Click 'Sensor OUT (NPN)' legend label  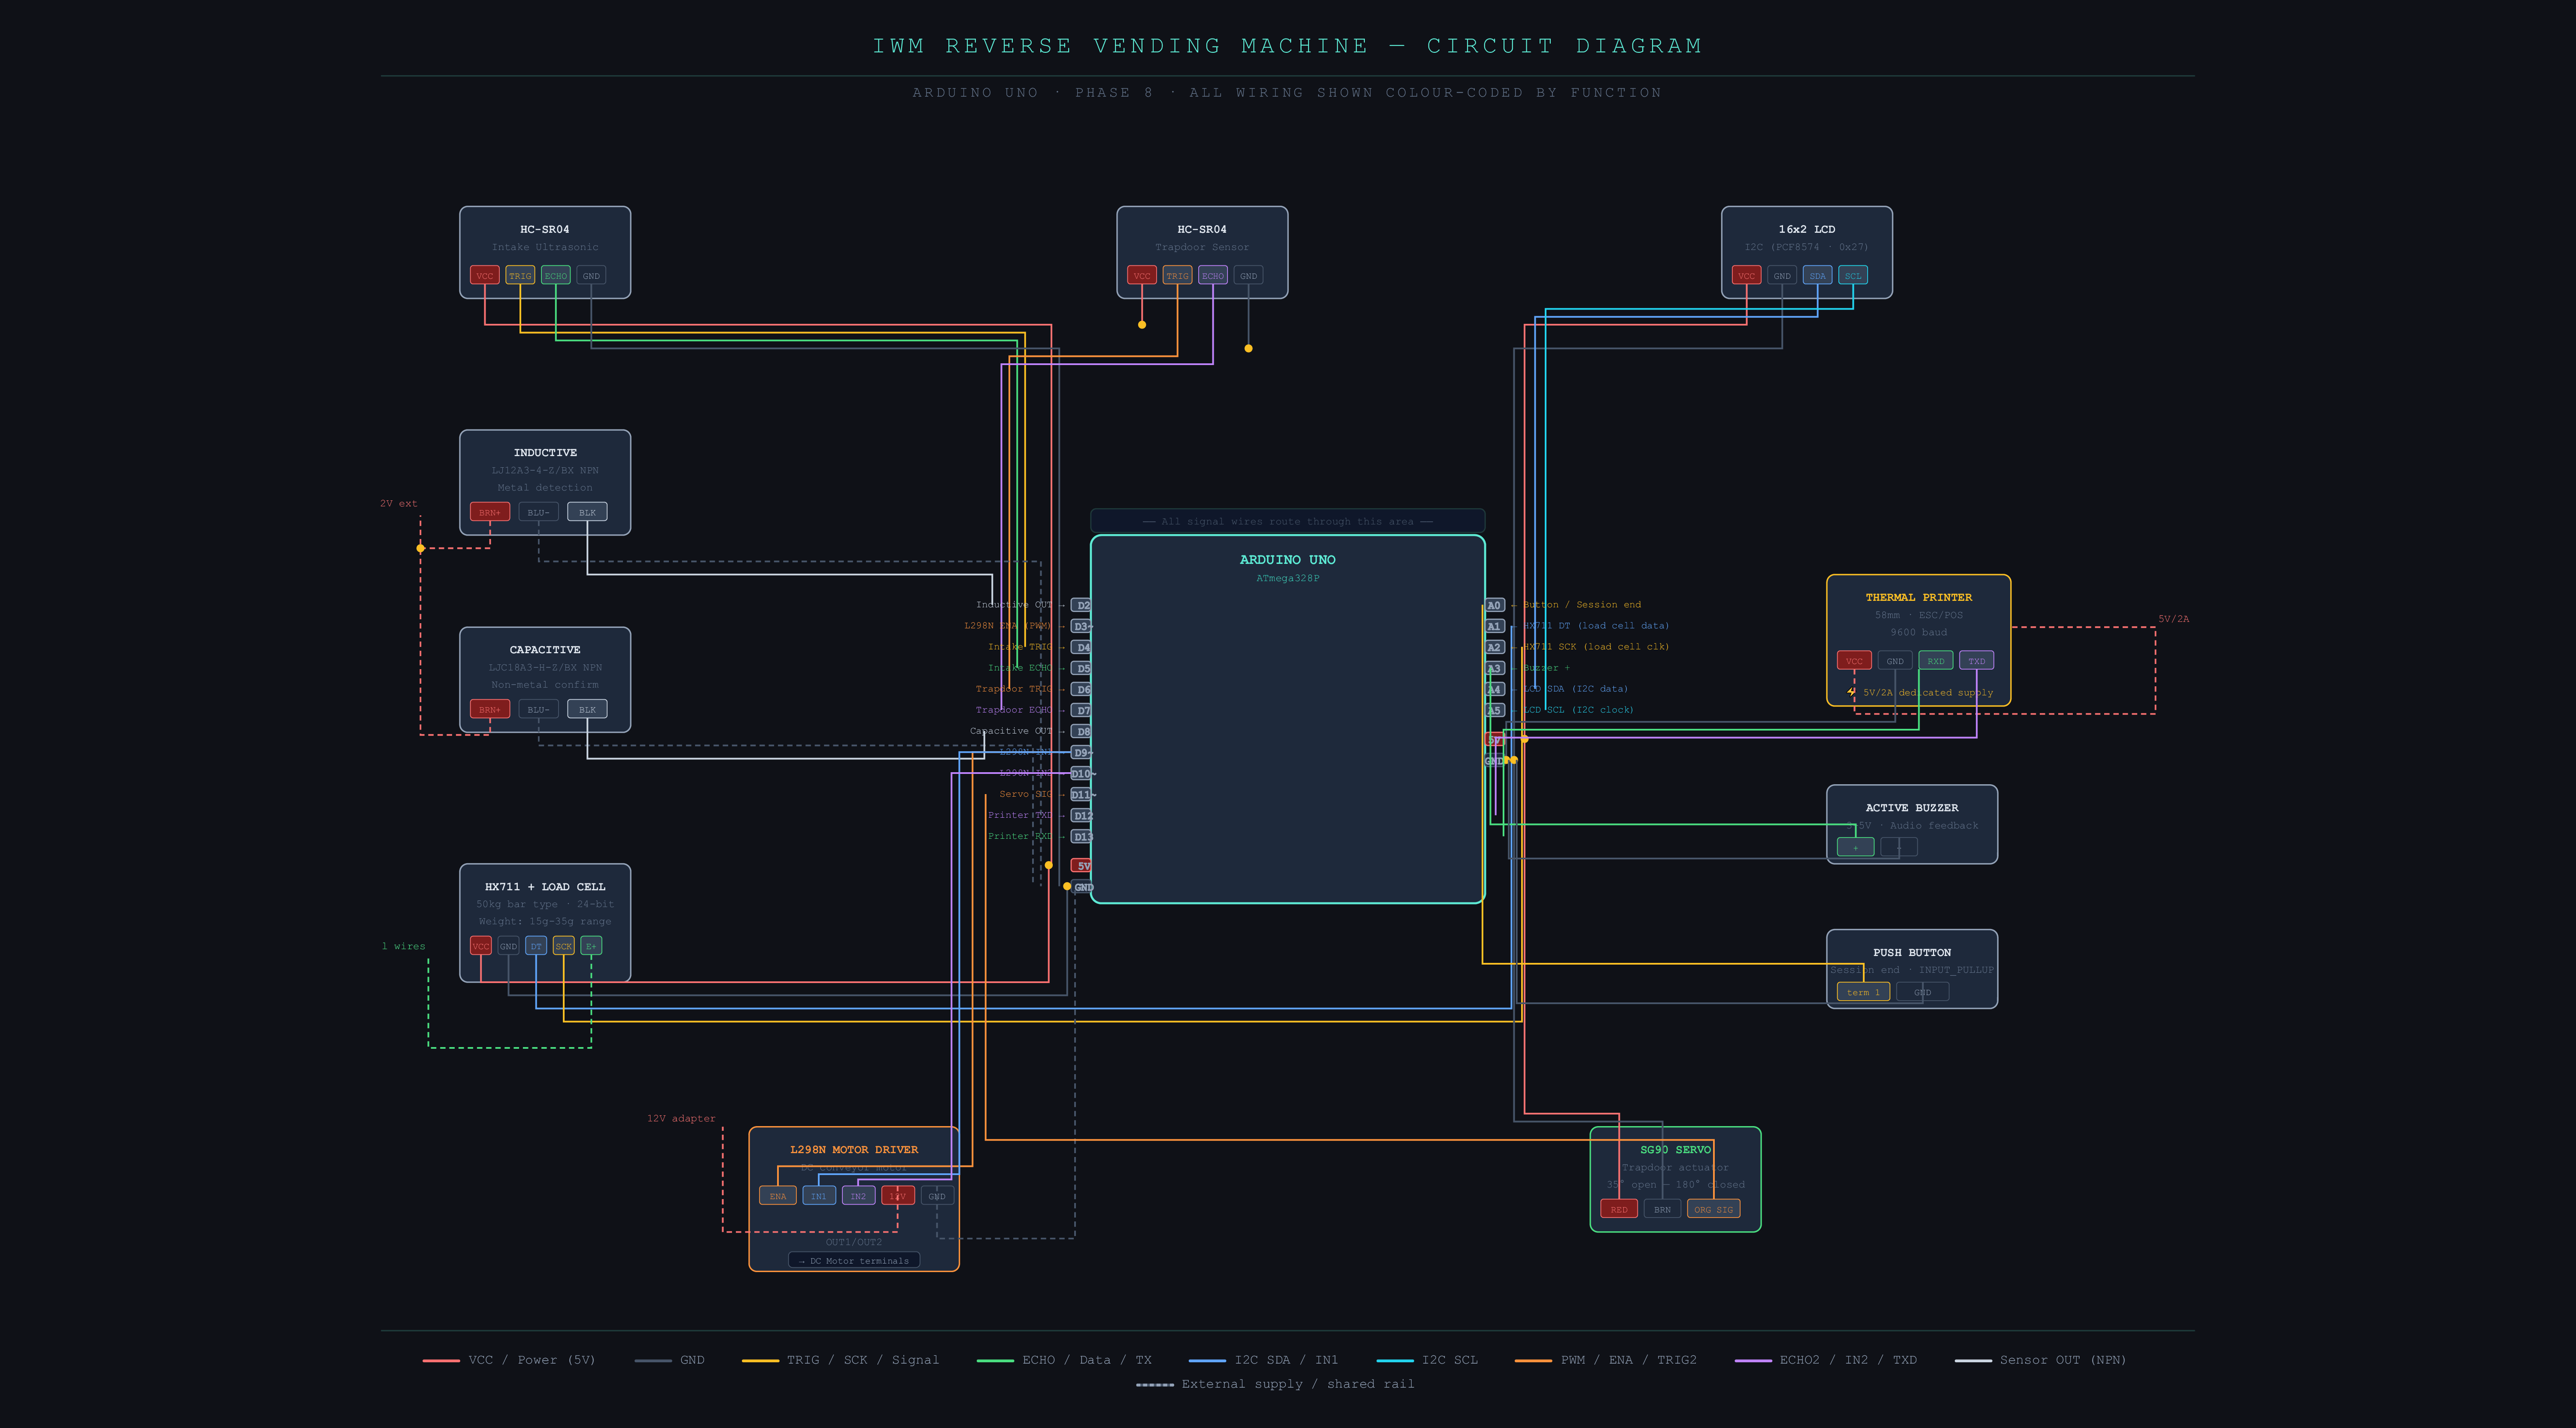(x=2063, y=1360)
